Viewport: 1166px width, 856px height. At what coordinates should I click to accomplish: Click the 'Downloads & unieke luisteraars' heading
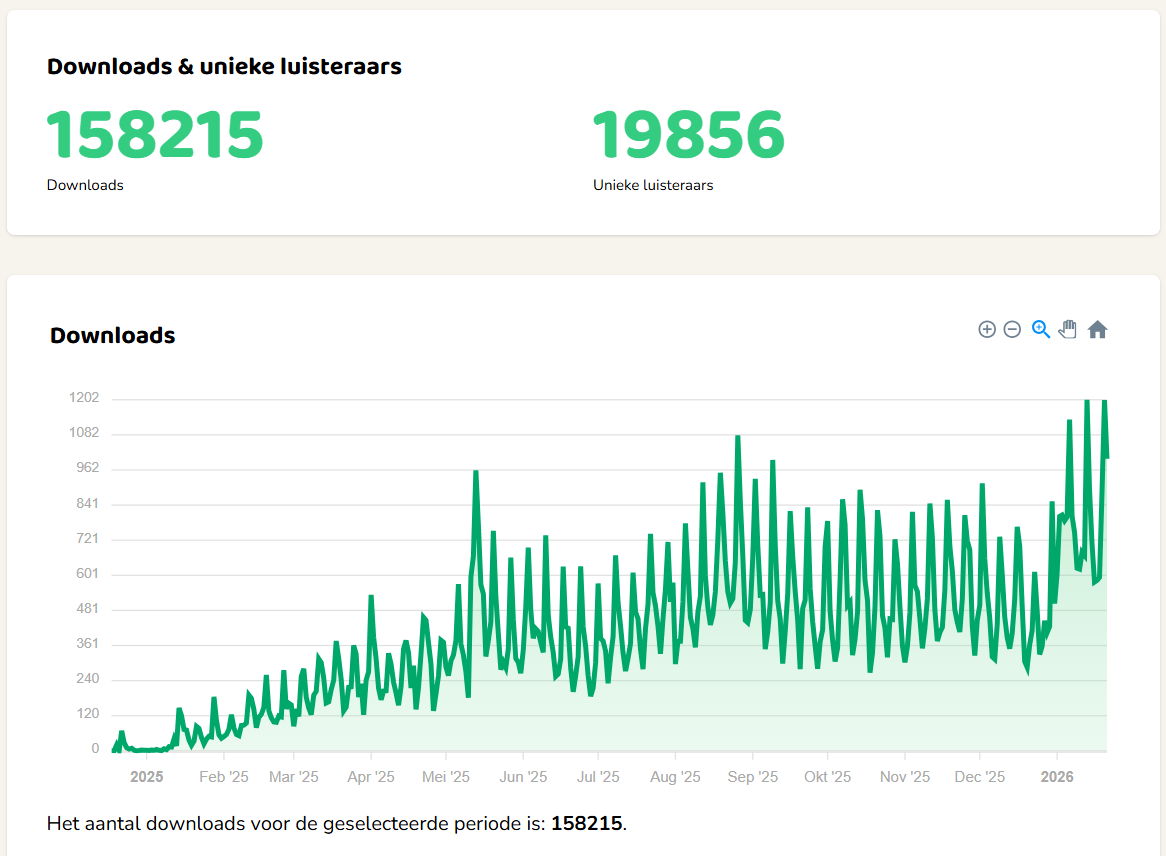point(224,67)
